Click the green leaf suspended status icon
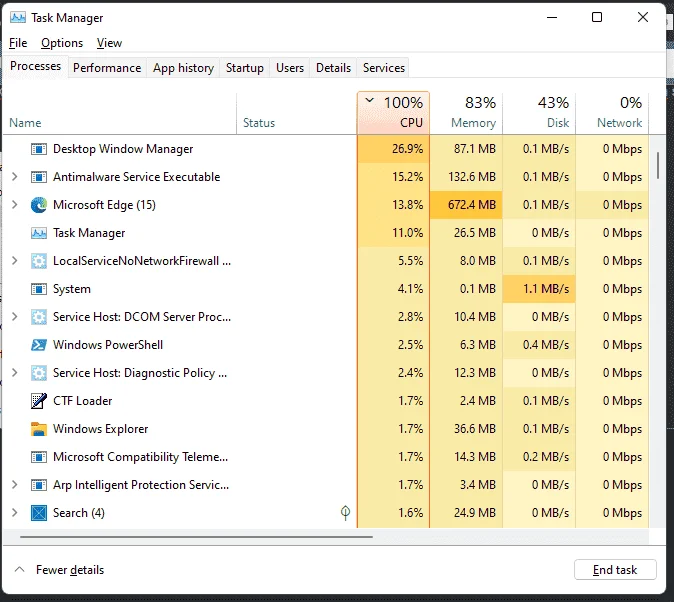The height and width of the screenshot is (602, 674). pos(345,513)
